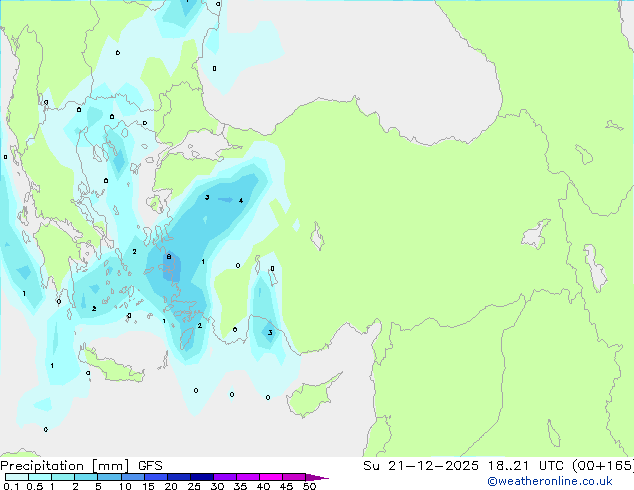Click the 45–50 mm legend swatch
The width and height of the screenshot is (634, 490).
point(294,477)
